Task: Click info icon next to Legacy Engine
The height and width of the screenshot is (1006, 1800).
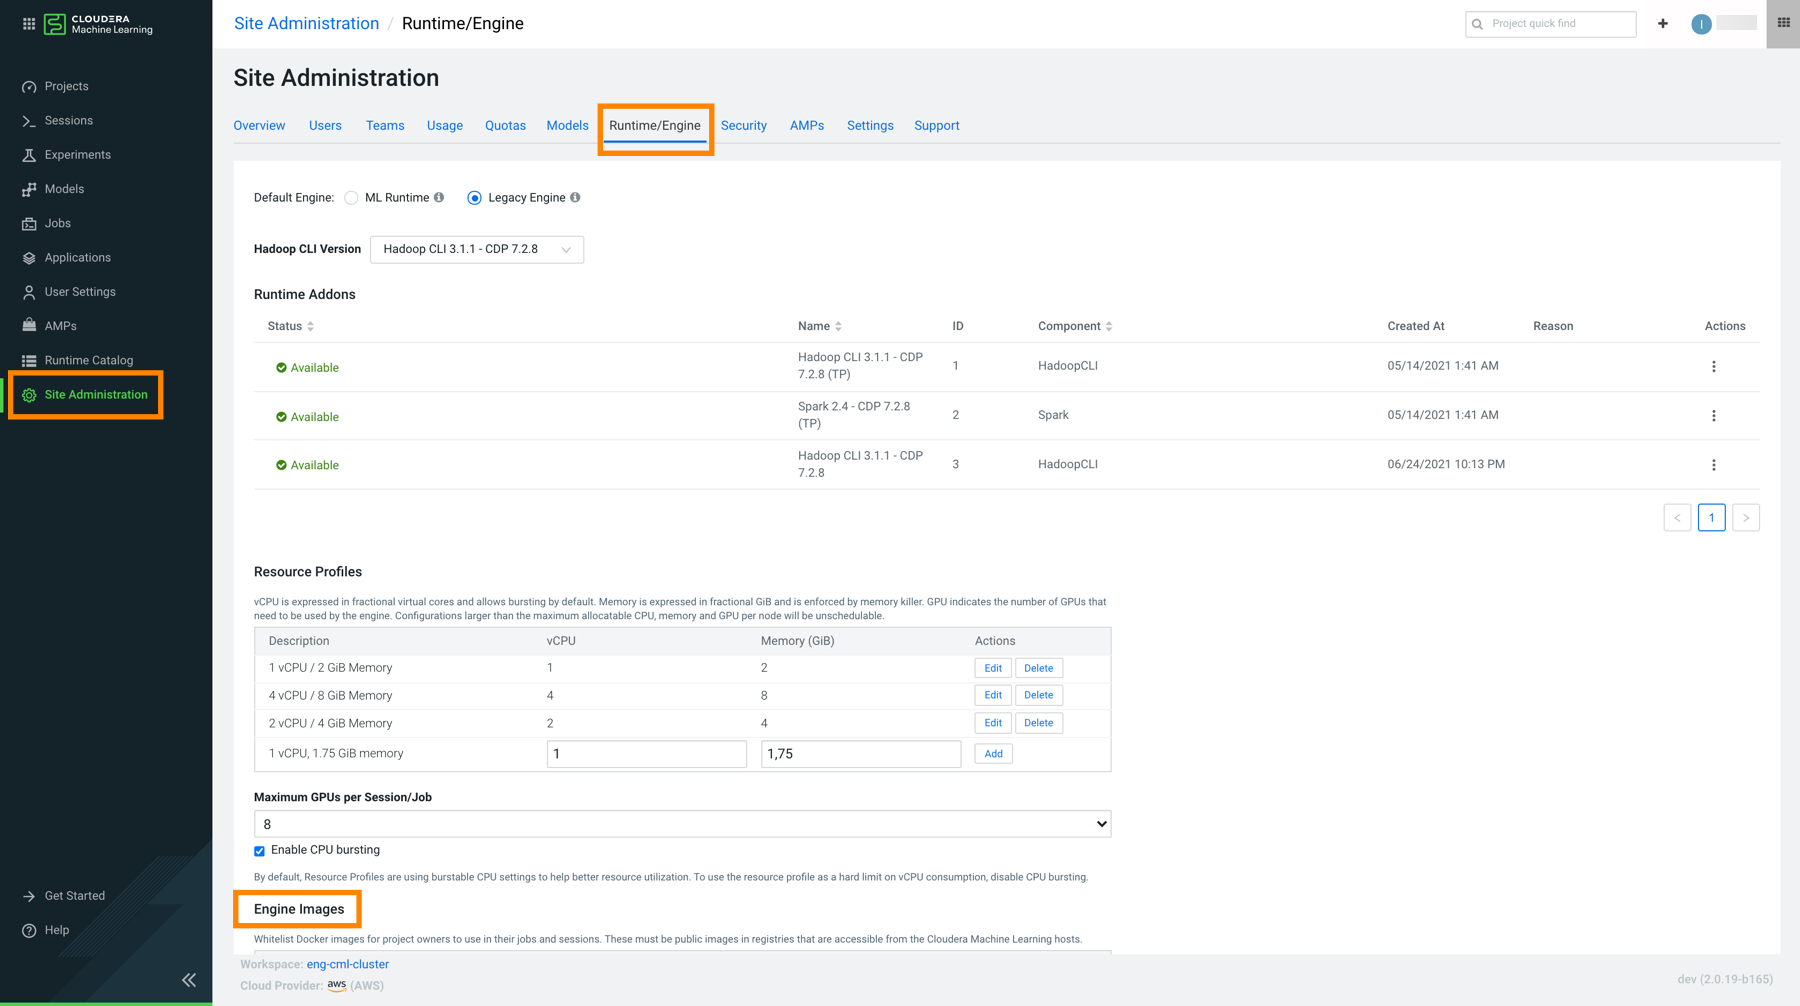Action: coord(575,198)
